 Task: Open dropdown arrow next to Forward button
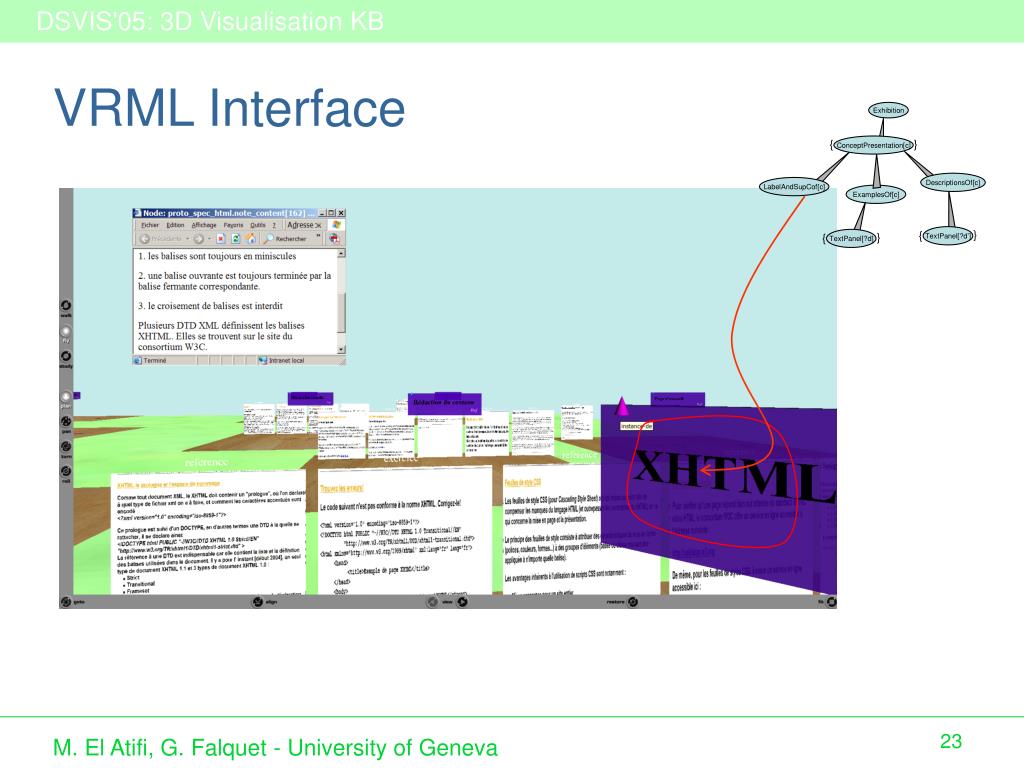pos(209,239)
